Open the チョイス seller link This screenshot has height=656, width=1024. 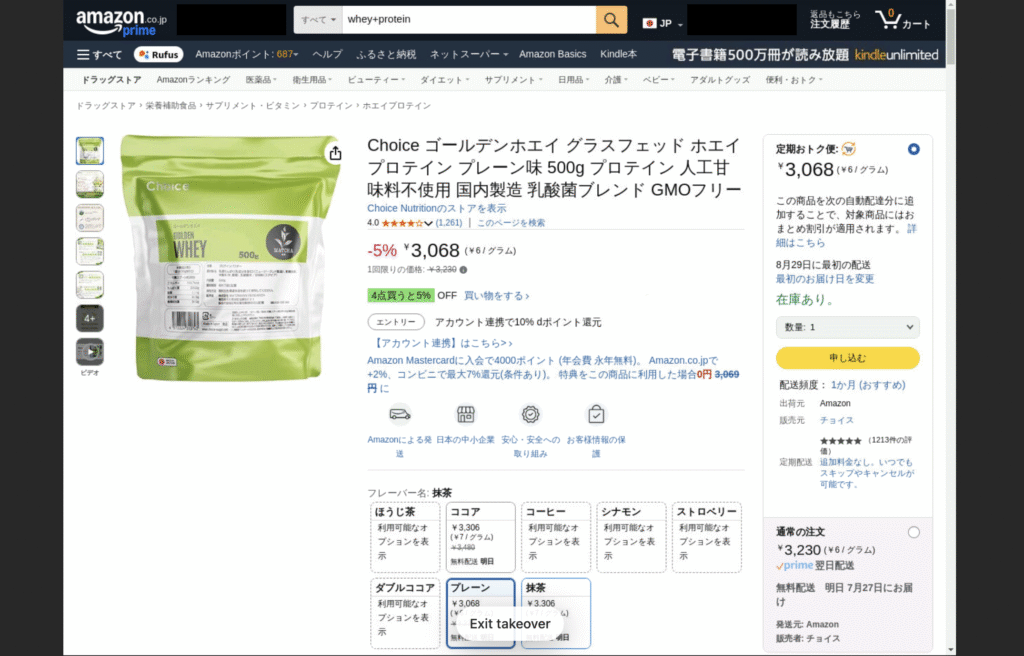coord(837,420)
